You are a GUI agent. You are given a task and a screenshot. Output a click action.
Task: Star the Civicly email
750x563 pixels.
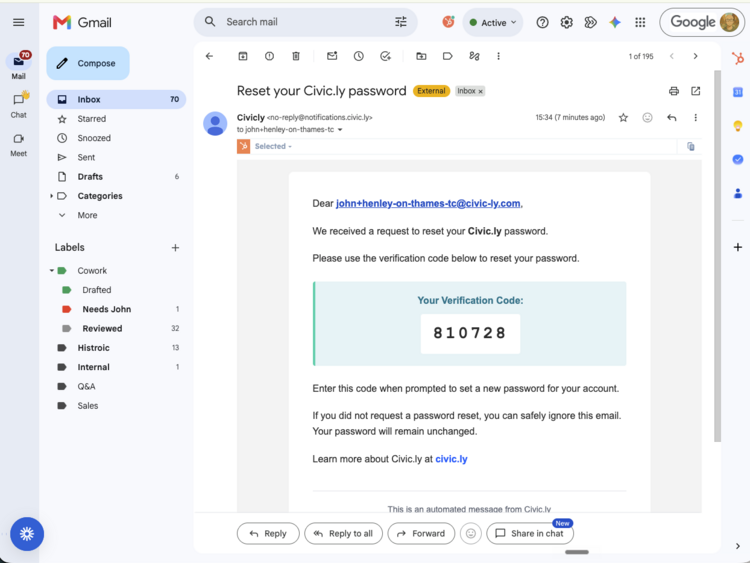(x=623, y=118)
